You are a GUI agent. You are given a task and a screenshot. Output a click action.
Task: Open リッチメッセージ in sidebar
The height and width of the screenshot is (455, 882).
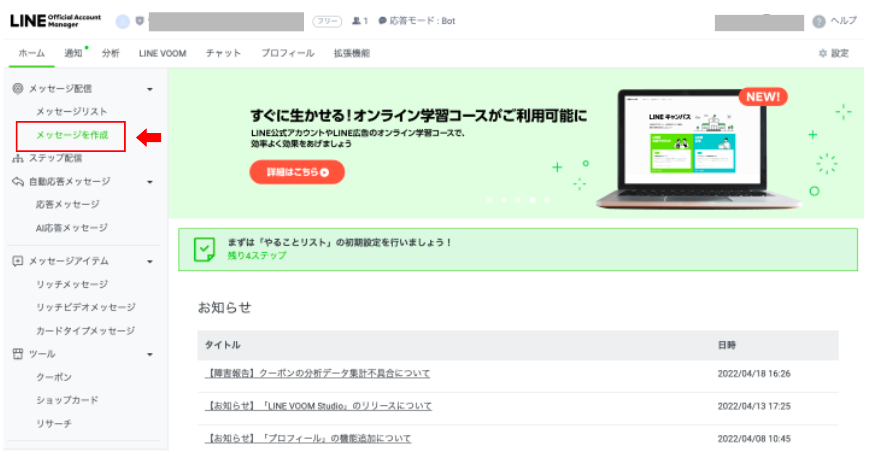[72, 284]
